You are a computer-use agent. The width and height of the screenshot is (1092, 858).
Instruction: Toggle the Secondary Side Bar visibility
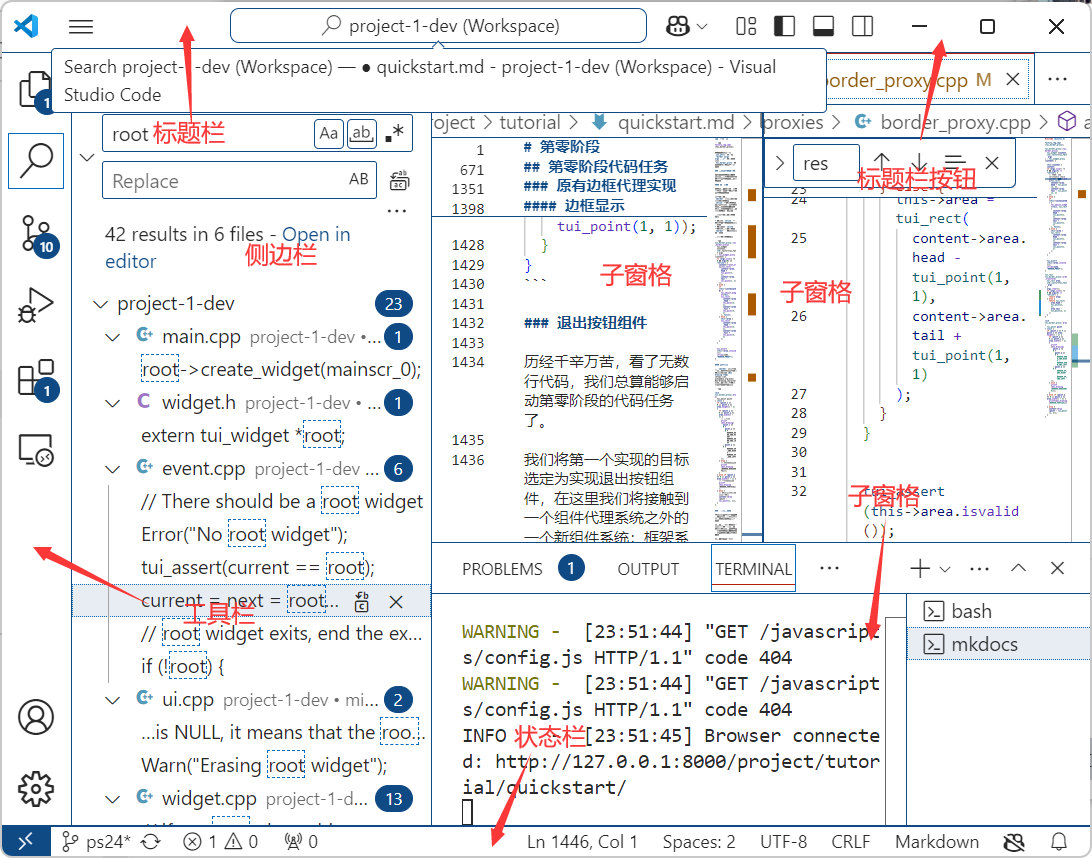[863, 26]
